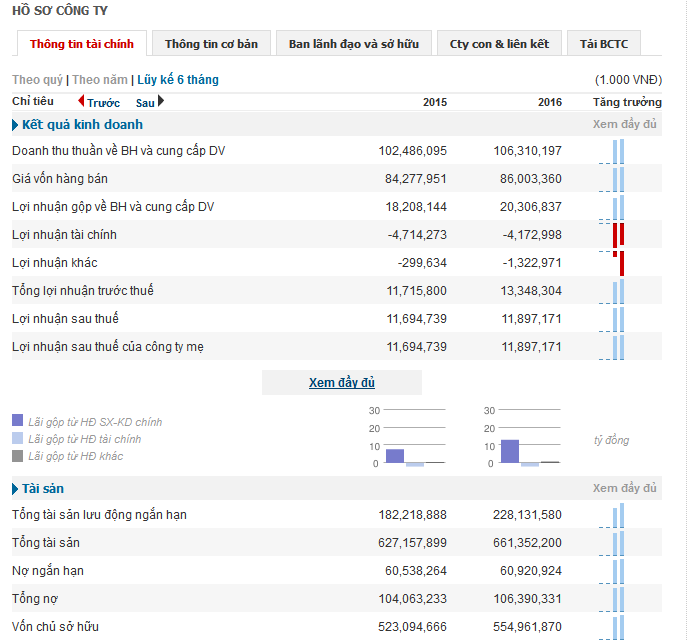The height and width of the screenshot is (641, 690).
Task: Open the Tải BCTC tab
Action: pyautogui.click(x=604, y=44)
